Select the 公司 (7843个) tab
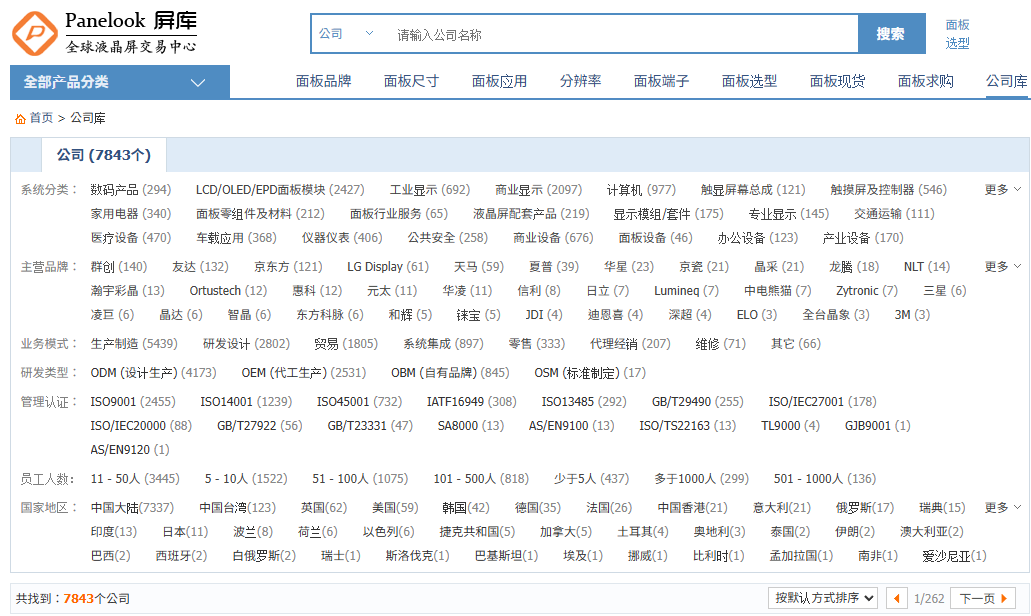This screenshot has height=616, width=1031. (x=104, y=155)
